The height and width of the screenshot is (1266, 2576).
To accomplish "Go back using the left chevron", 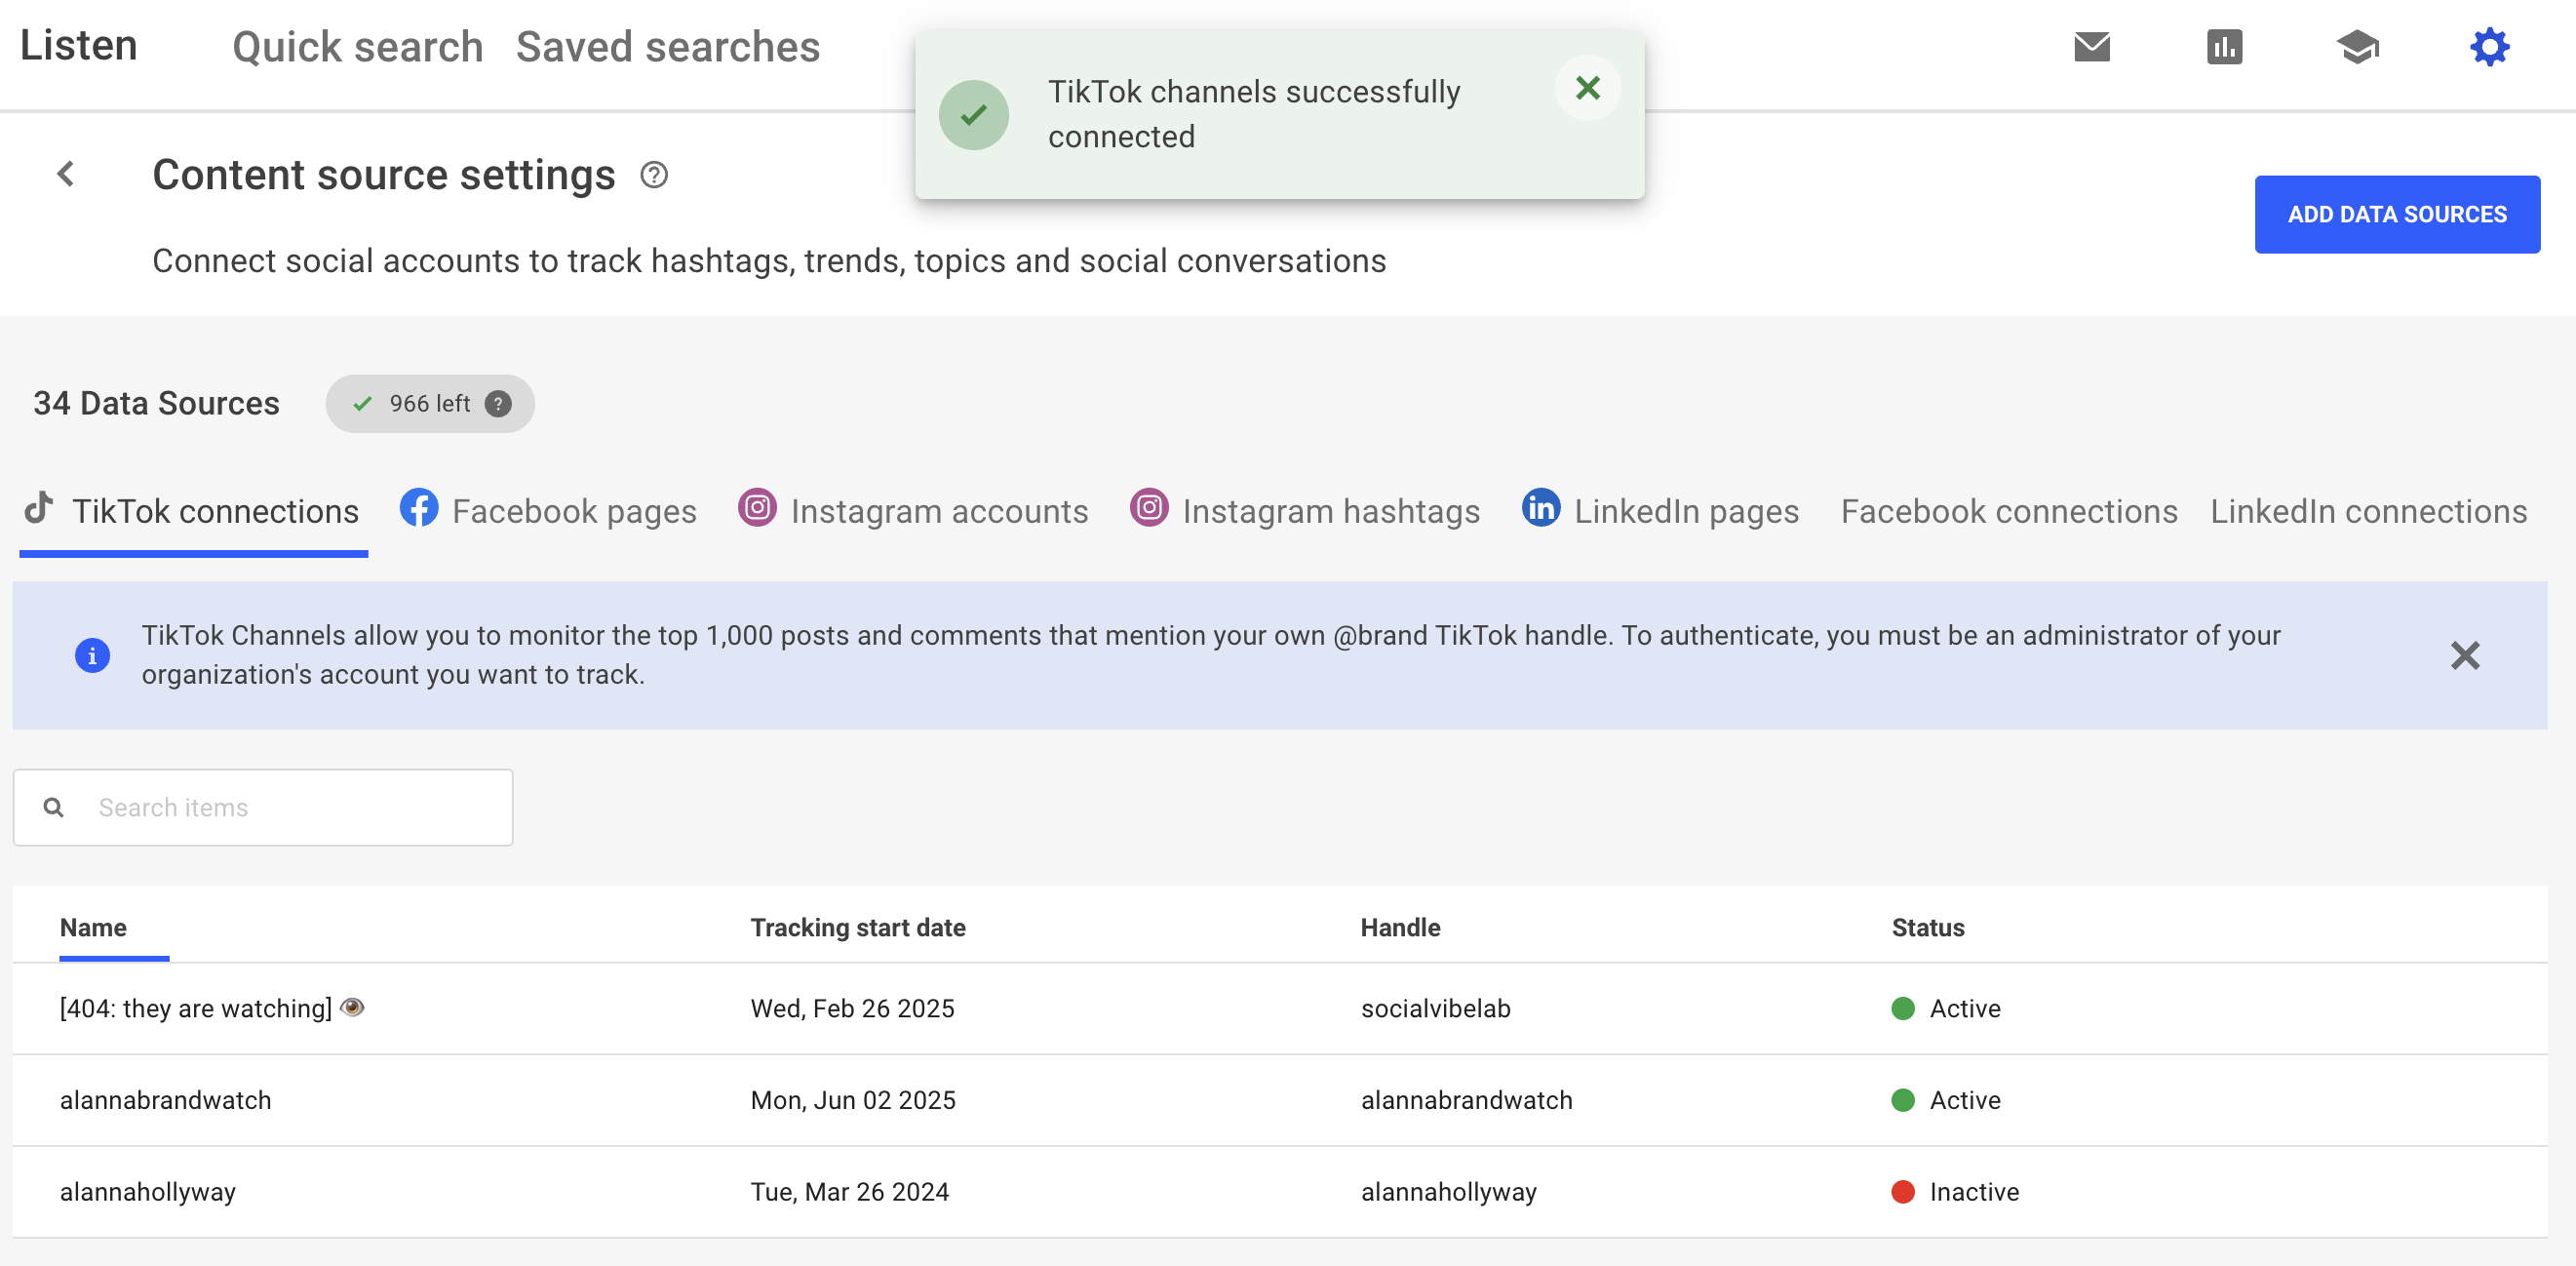I will pyautogui.click(x=66, y=174).
